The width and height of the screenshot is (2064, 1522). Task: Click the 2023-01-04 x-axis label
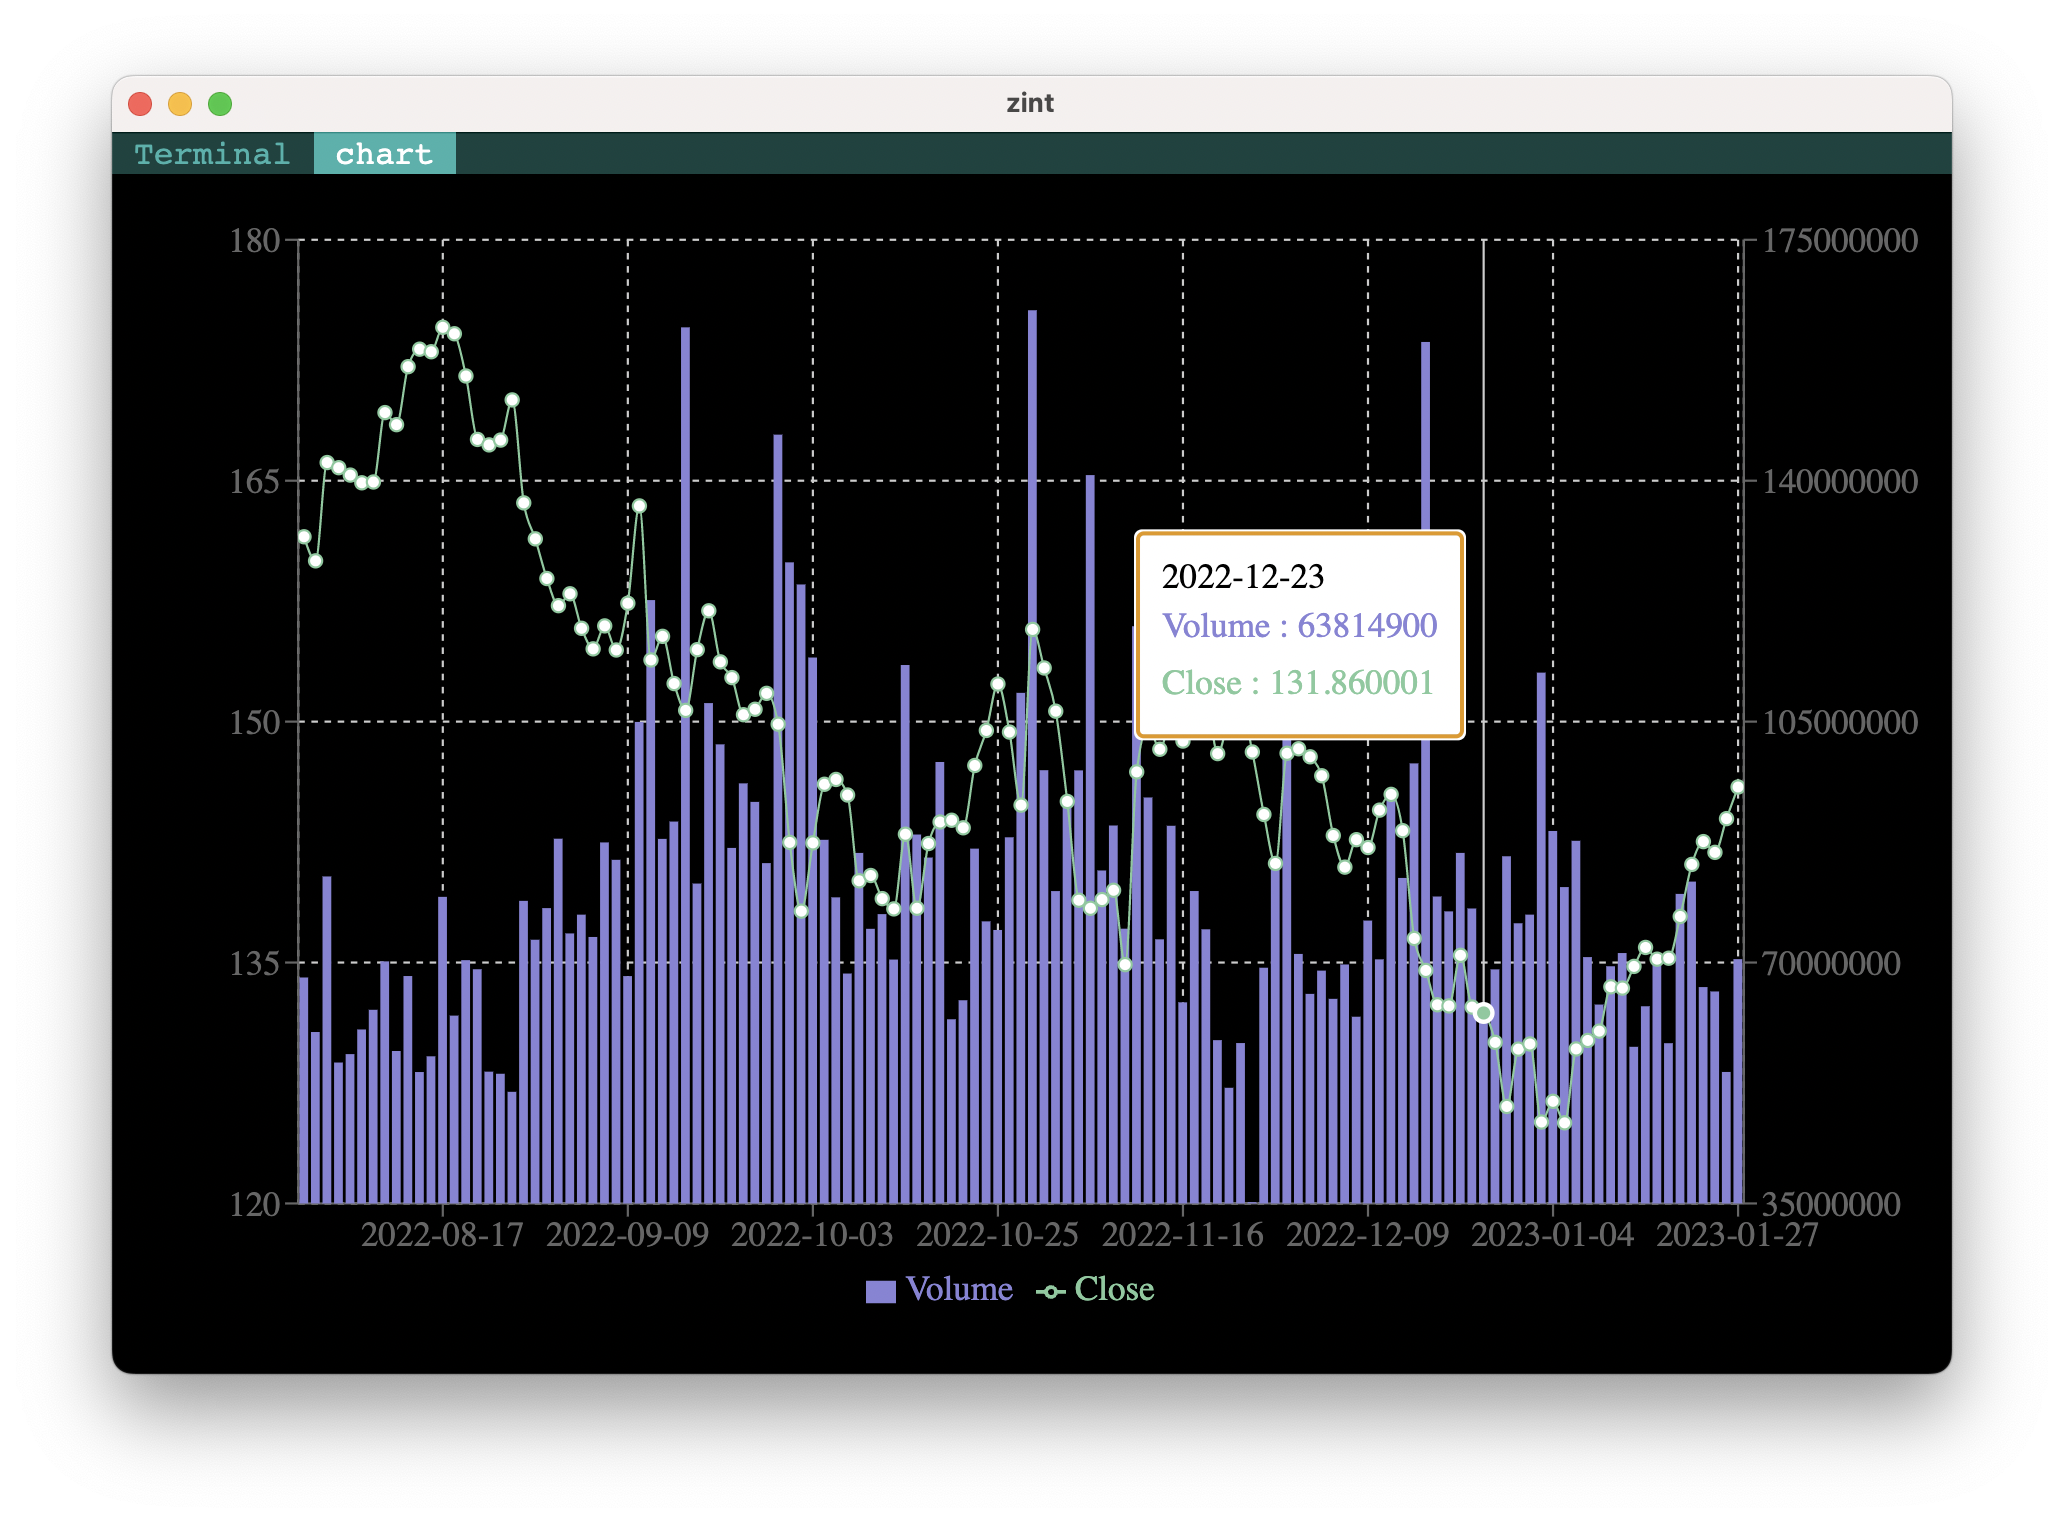pyautogui.click(x=1552, y=1235)
